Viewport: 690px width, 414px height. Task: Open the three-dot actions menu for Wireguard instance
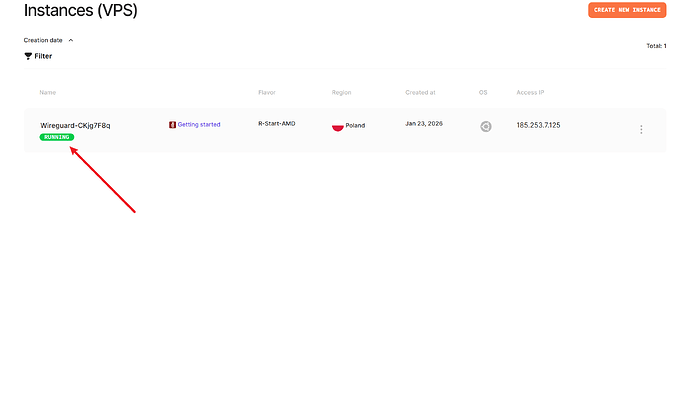pyautogui.click(x=641, y=129)
